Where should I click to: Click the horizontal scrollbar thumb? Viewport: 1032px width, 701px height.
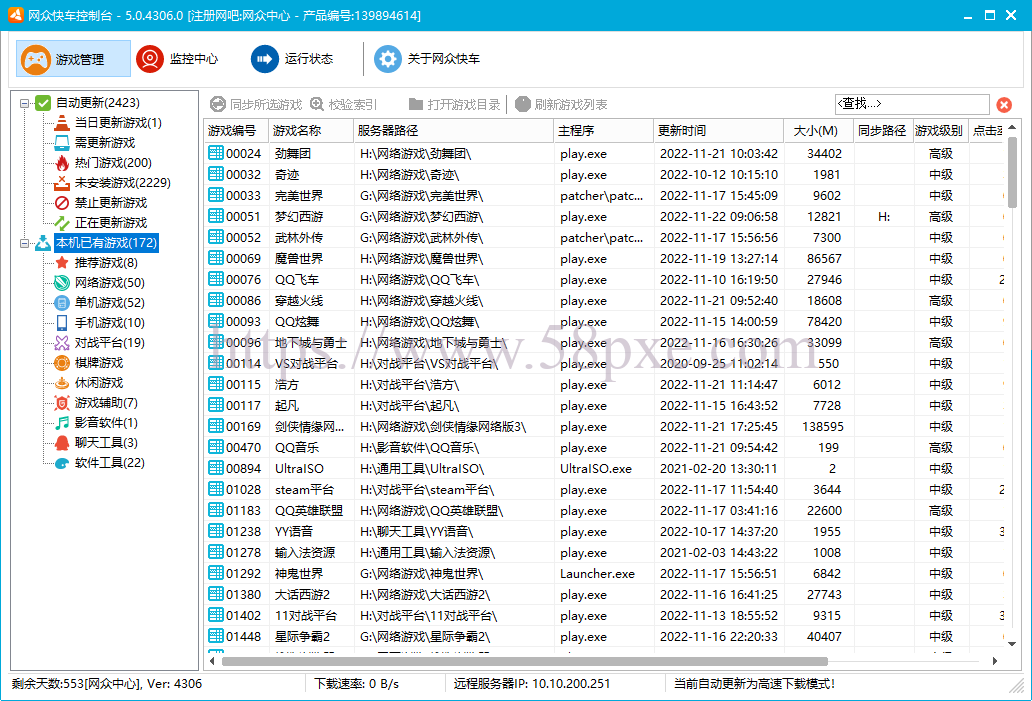click(525, 661)
